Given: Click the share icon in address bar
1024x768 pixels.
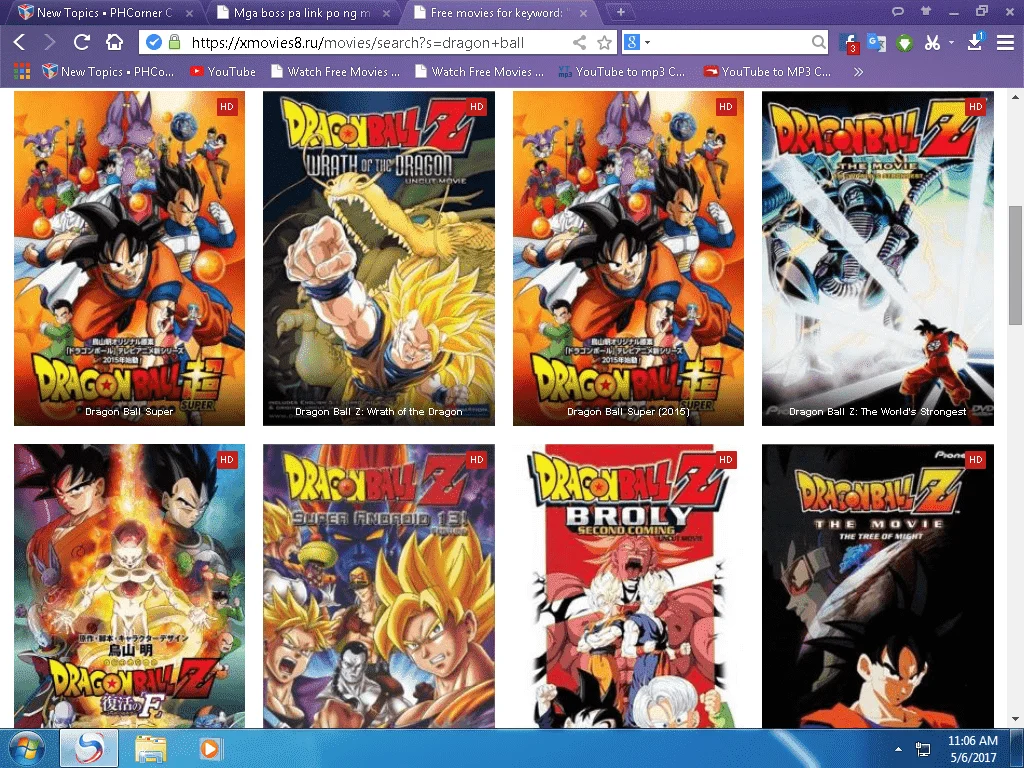Looking at the screenshot, I should (579, 43).
